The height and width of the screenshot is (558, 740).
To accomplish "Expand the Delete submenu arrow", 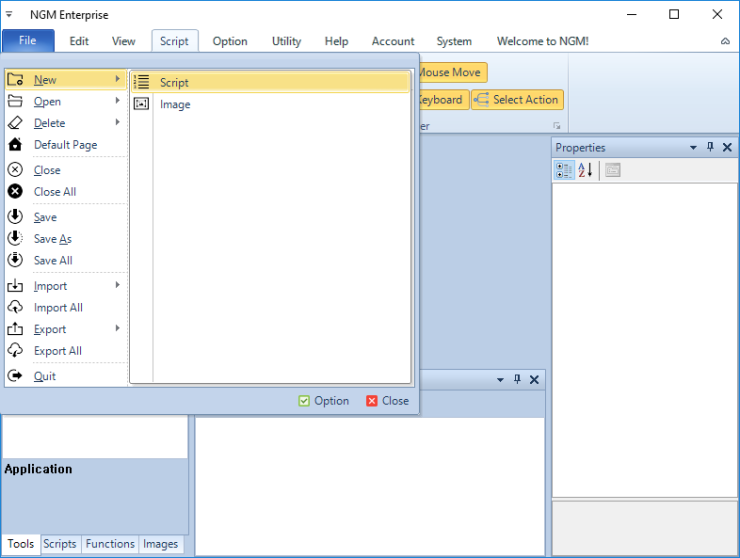I will coord(118,122).
